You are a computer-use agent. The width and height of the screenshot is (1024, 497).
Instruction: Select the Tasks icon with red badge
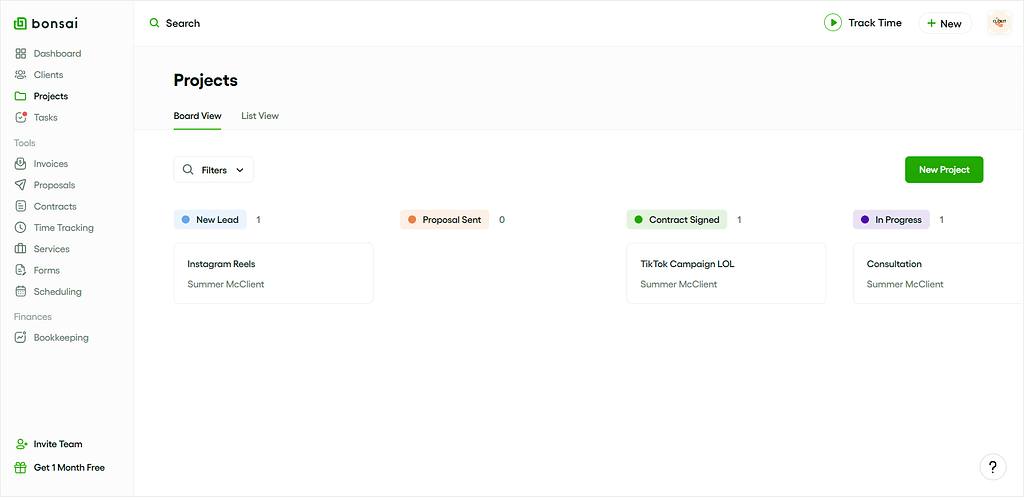[x=21, y=118]
